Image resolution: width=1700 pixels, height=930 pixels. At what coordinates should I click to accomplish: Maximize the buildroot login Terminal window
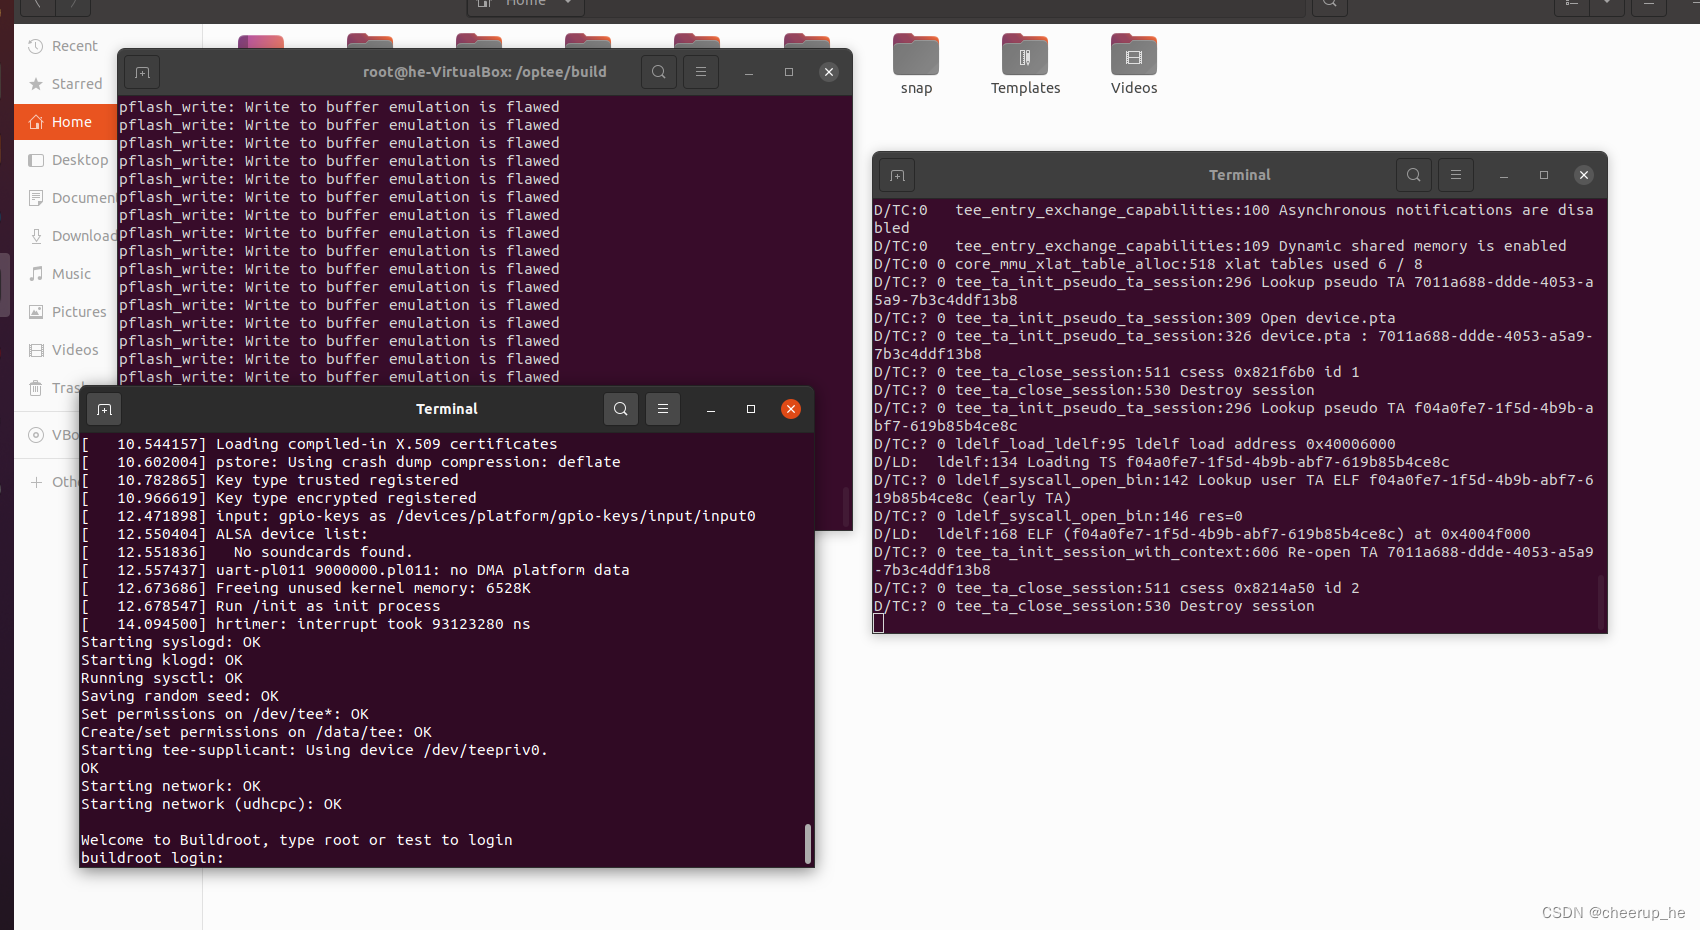point(751,409)
